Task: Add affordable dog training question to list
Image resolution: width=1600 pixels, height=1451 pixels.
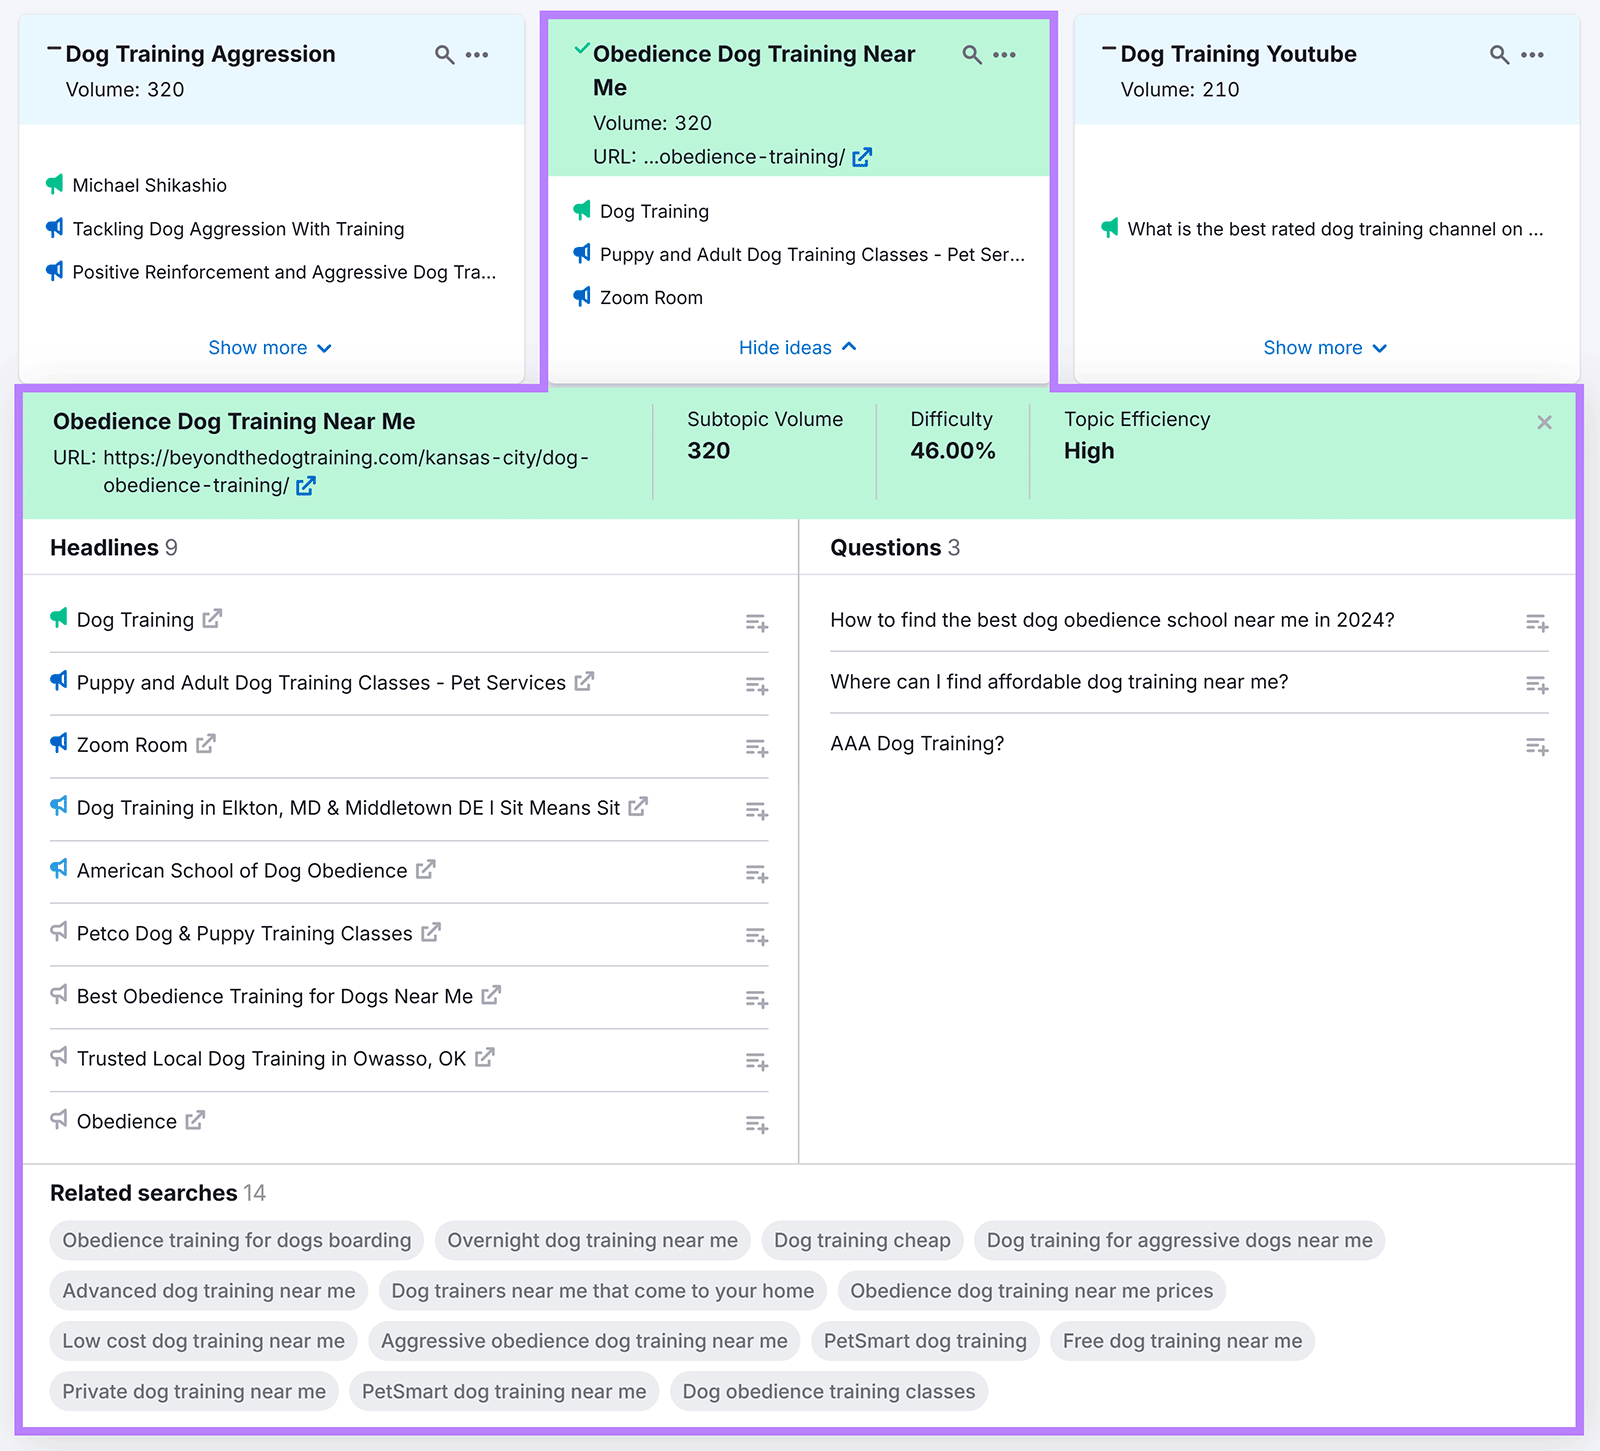Action: (x=1537, y=684)
